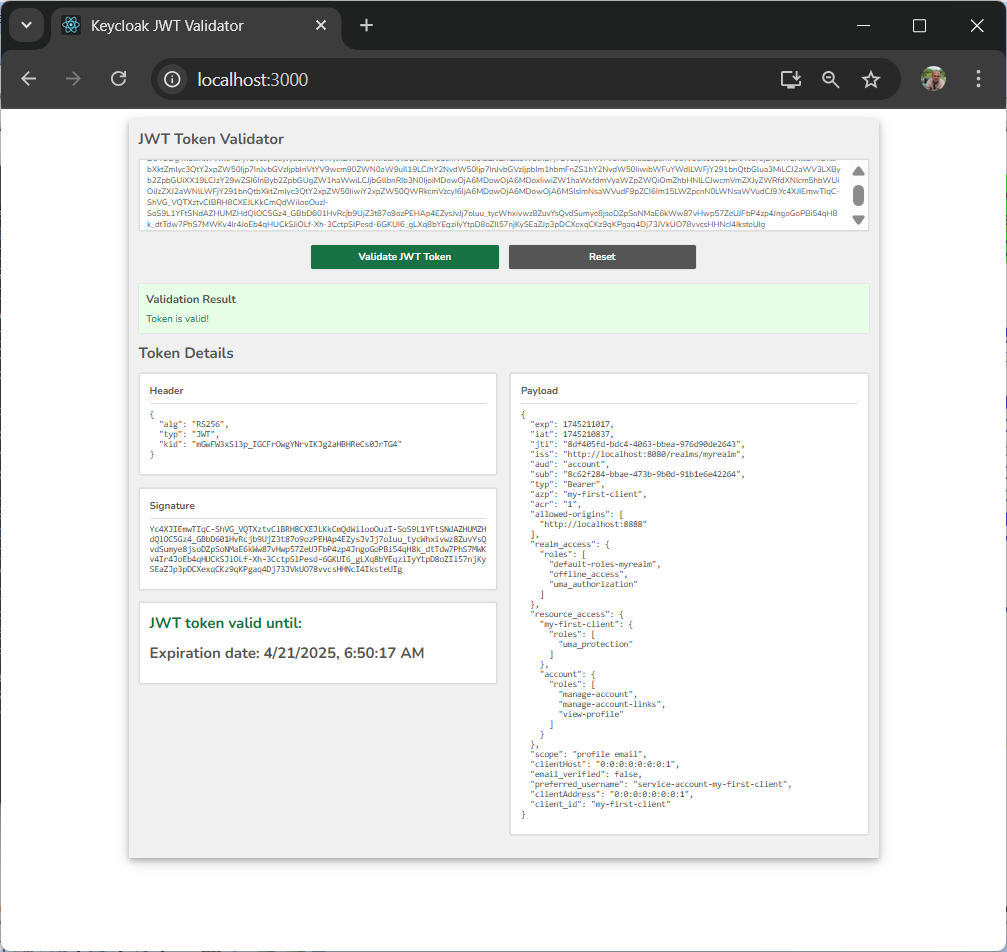This screenshot has width=1007, height=952.
Task: Go forward with the forward arrow
Action: [x=73, y=79]
